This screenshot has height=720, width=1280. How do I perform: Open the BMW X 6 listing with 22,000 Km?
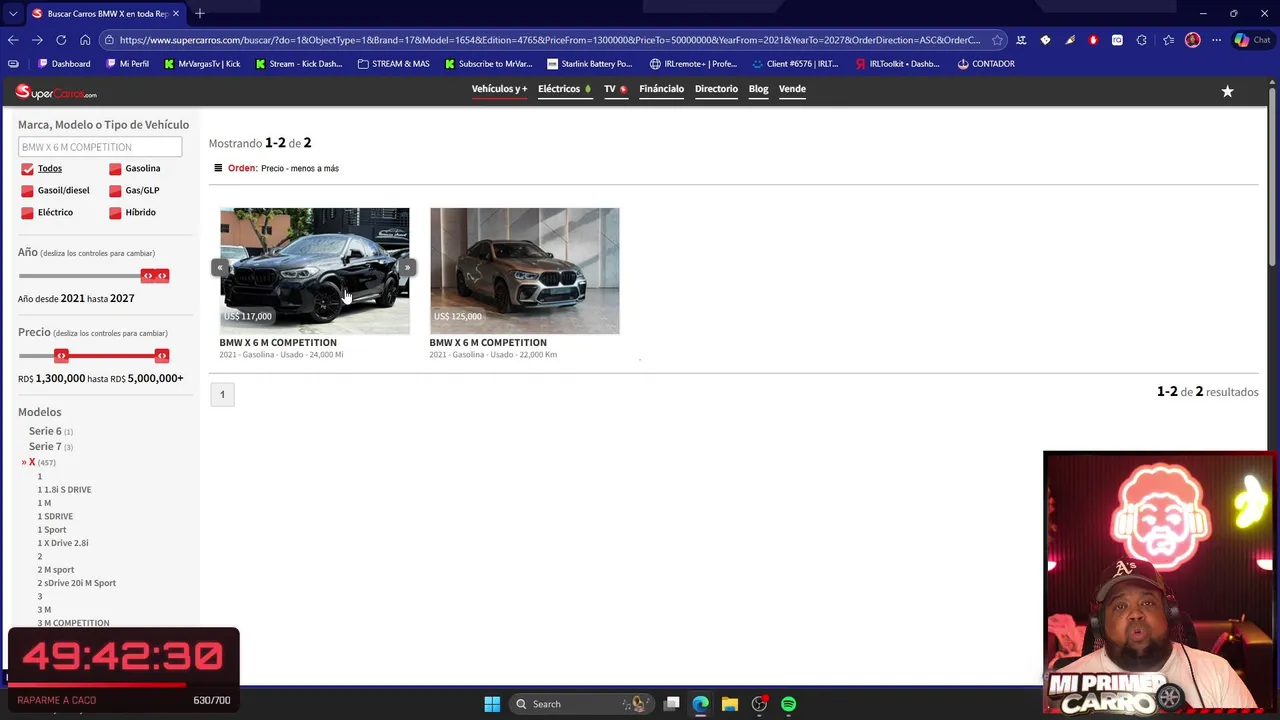(x=488, y=343)
